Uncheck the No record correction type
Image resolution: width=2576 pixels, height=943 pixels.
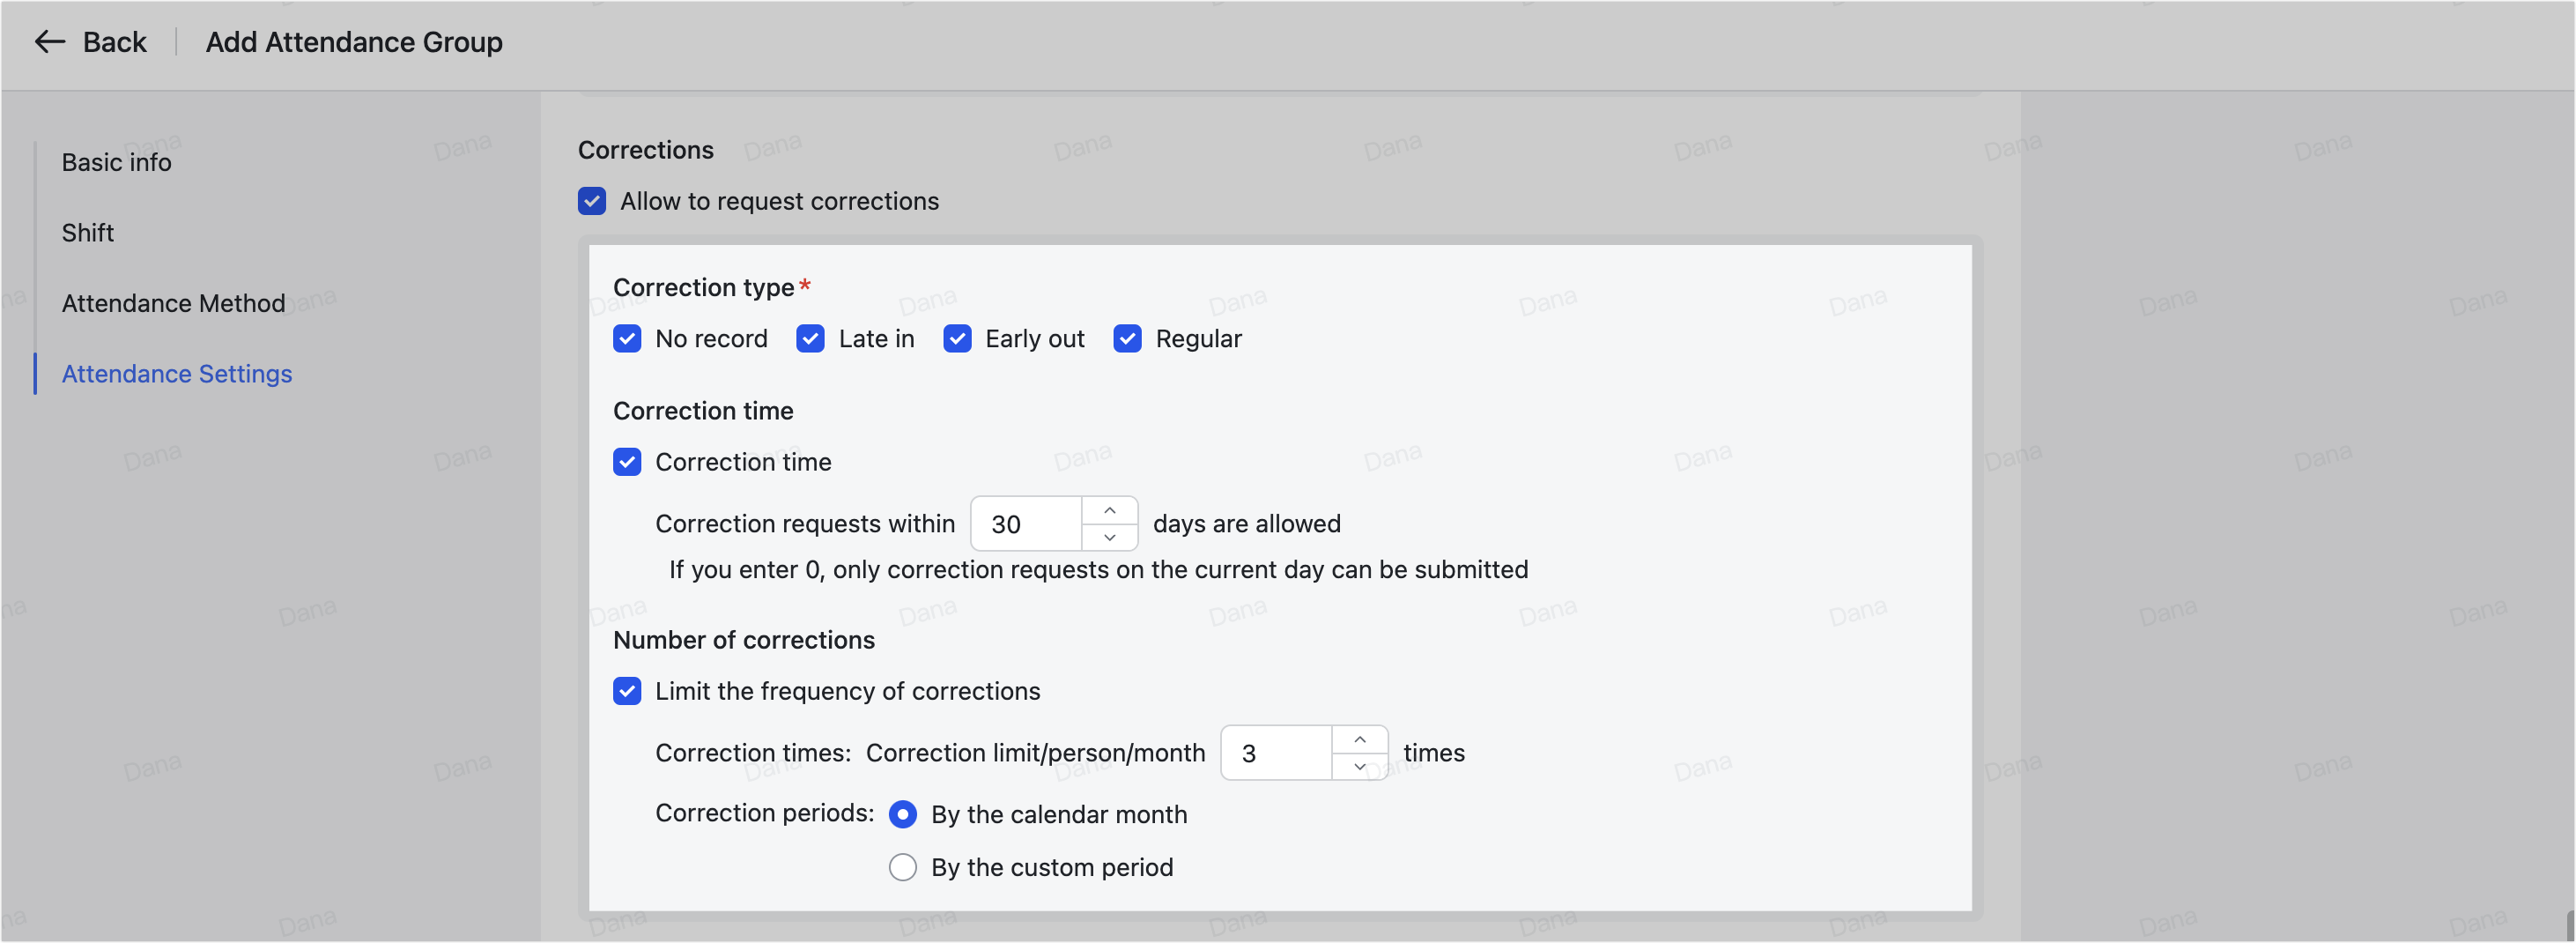point(627,338)
